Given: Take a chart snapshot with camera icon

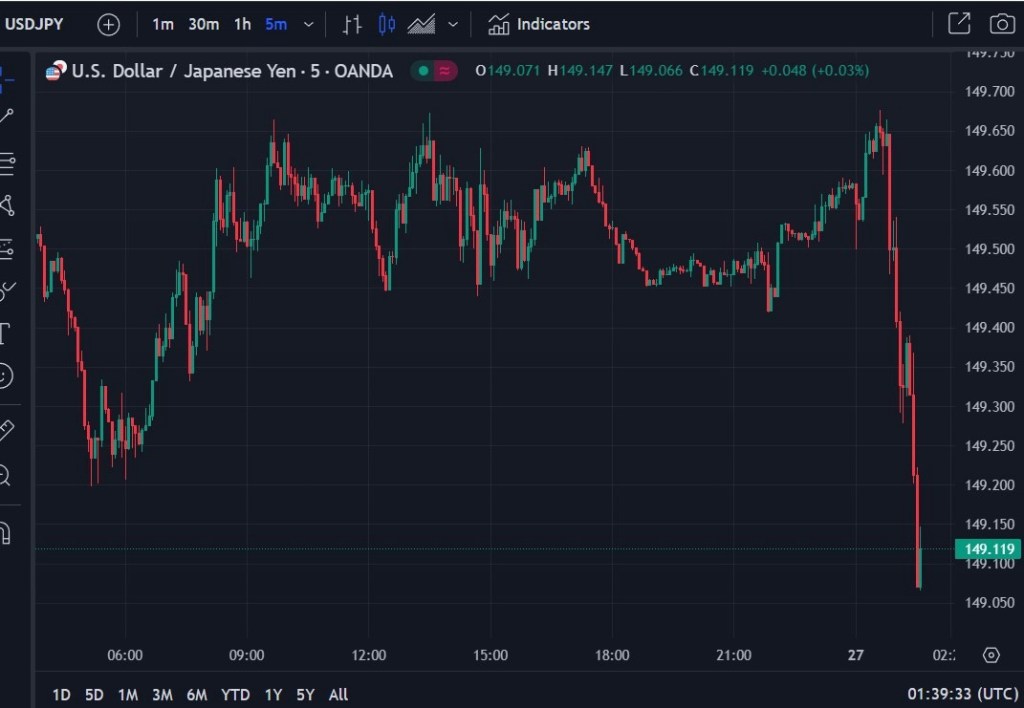Looking at the screenshot, I should point(1001,24).
